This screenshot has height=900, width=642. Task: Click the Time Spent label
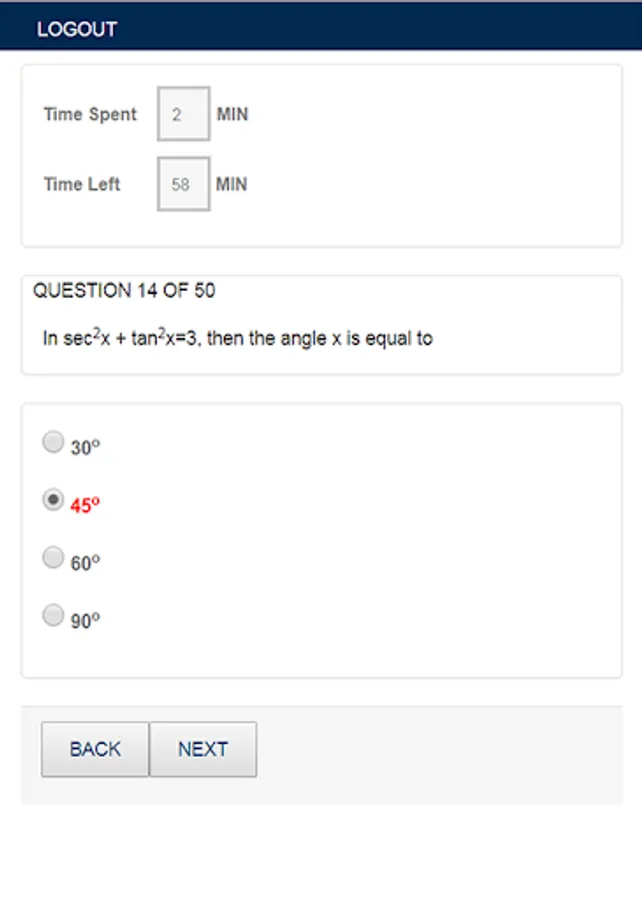(x=90, y=114)
